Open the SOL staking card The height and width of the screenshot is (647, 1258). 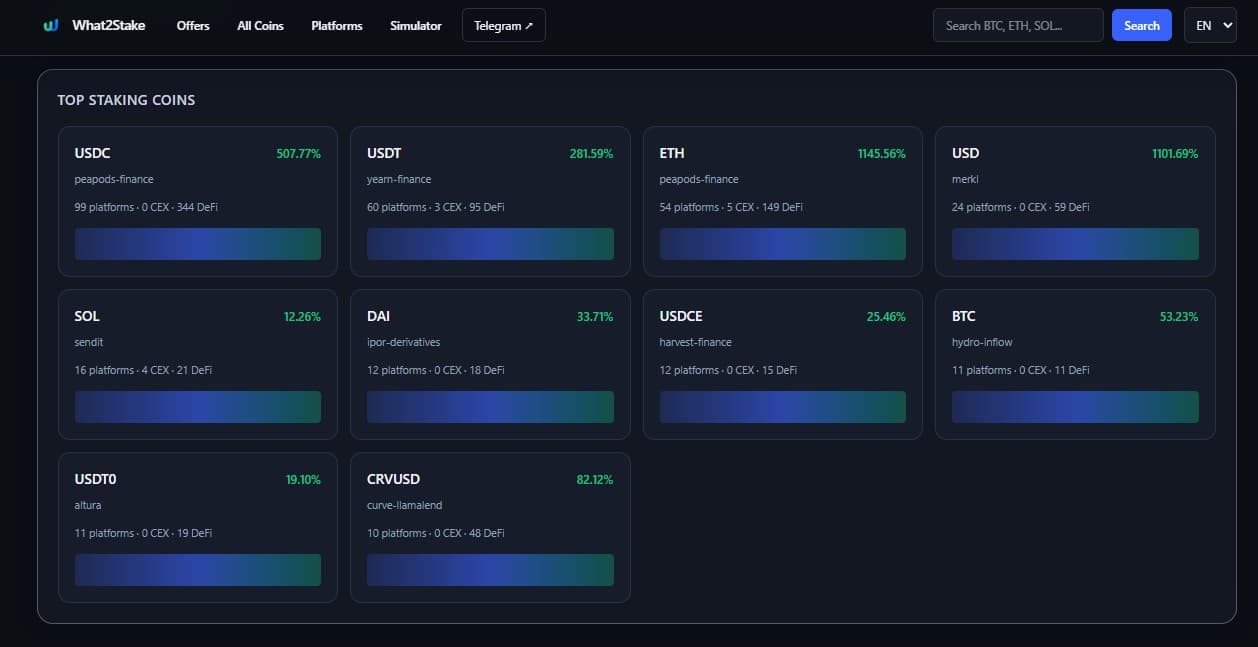pyautogui.click(x=197, y=363)
